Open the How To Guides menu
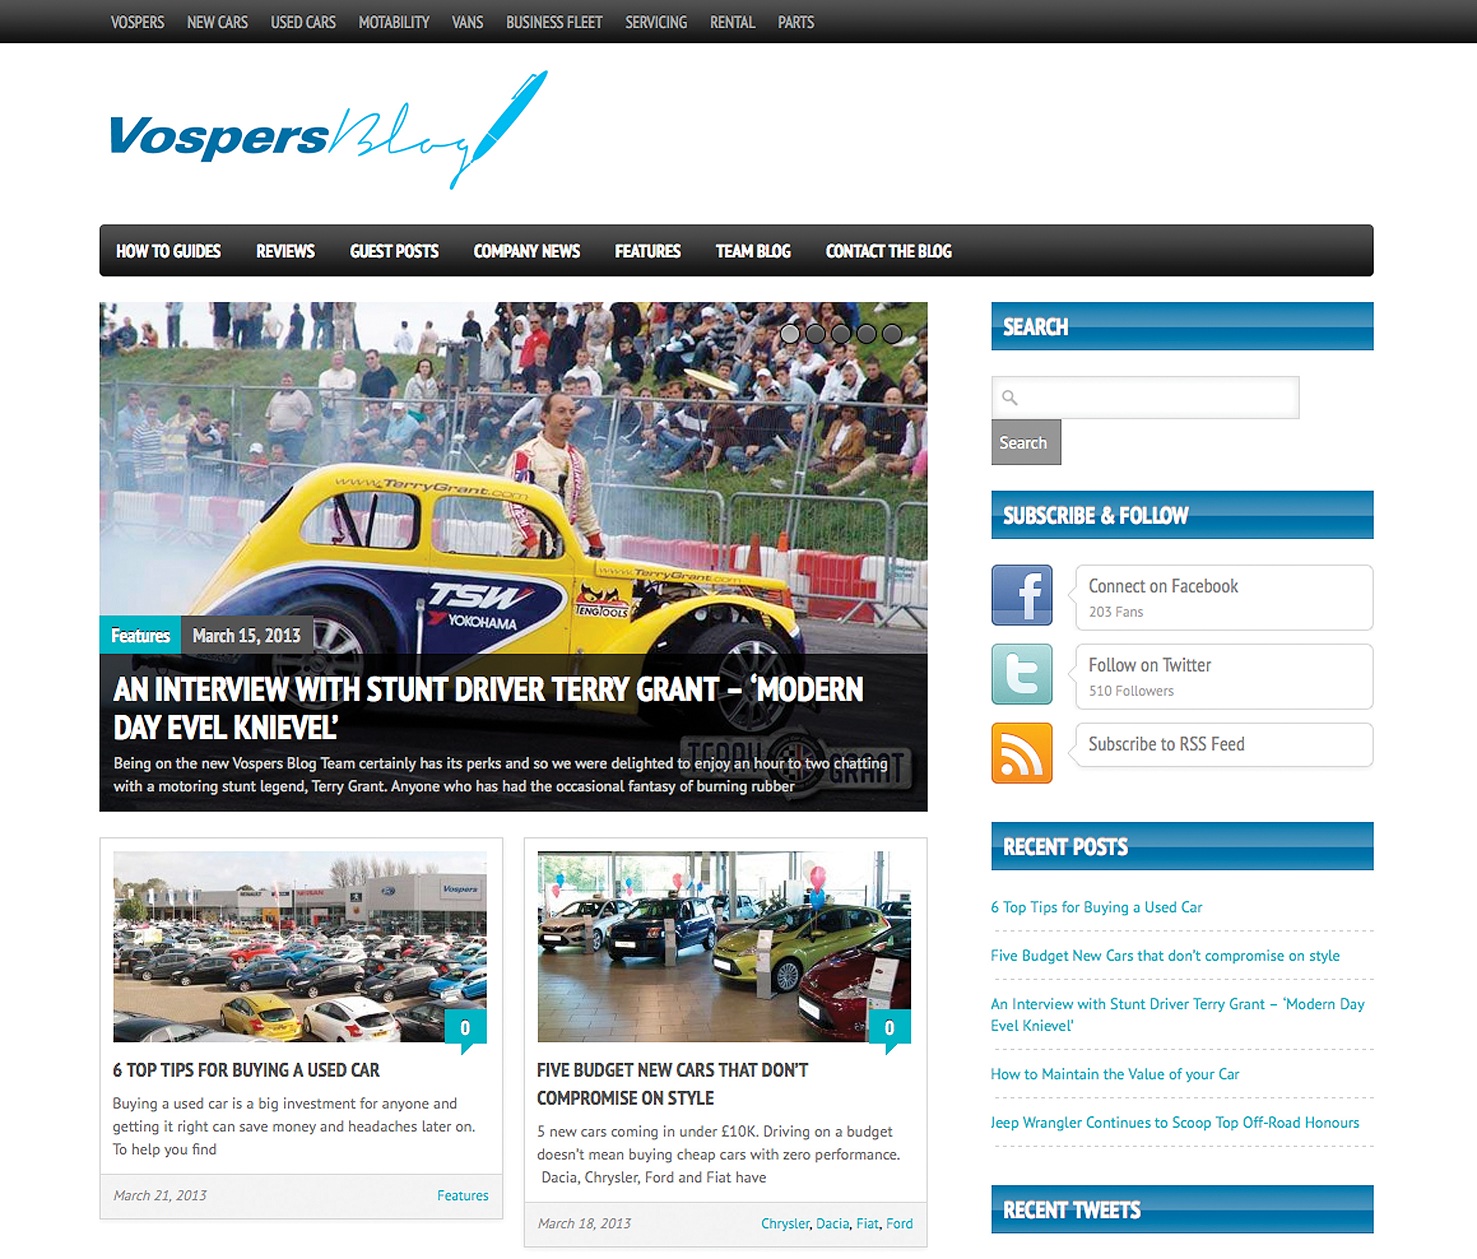 168,251
